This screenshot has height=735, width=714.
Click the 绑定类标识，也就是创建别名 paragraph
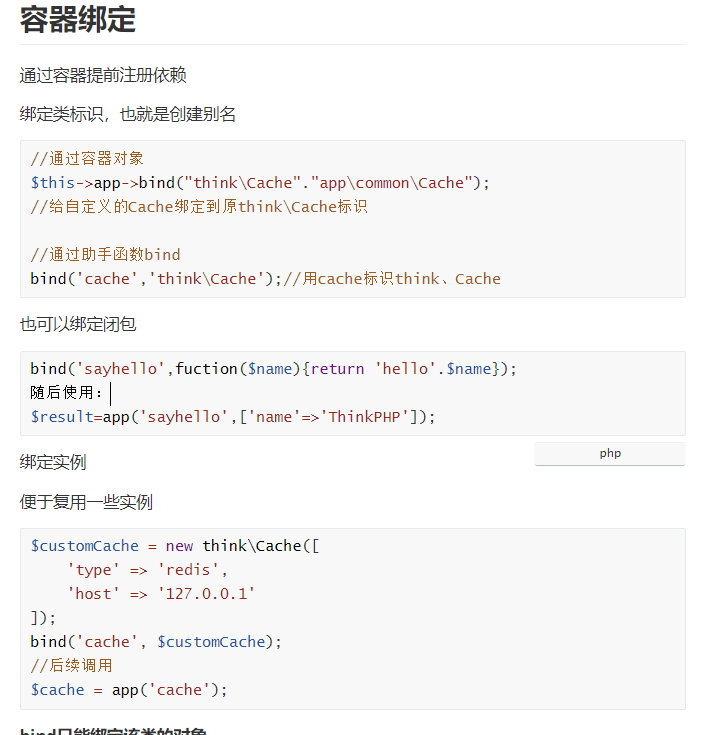(128, 114)
